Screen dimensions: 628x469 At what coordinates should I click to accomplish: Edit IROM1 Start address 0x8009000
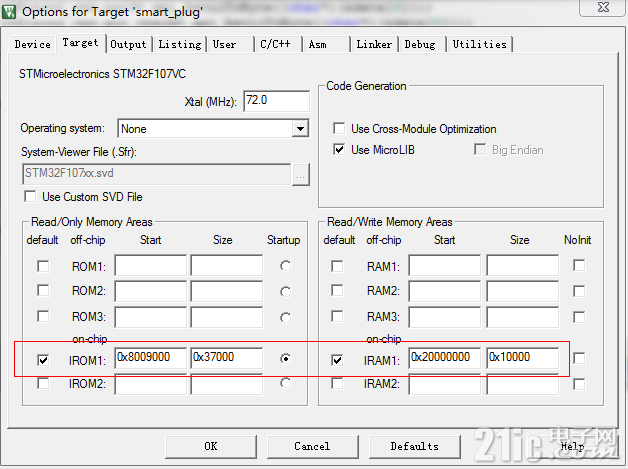tap(151, 358)
